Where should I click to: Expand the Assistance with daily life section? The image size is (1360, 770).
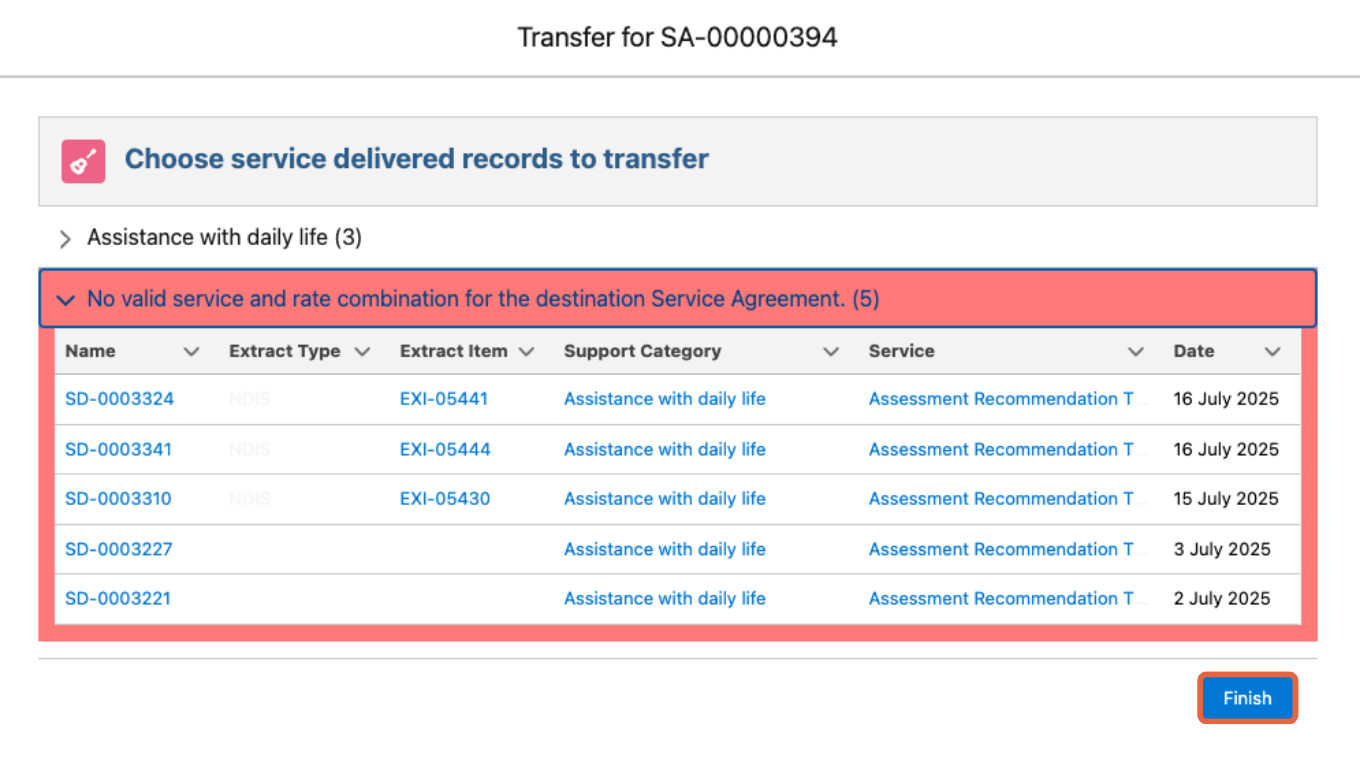click(x=64, y=238)
